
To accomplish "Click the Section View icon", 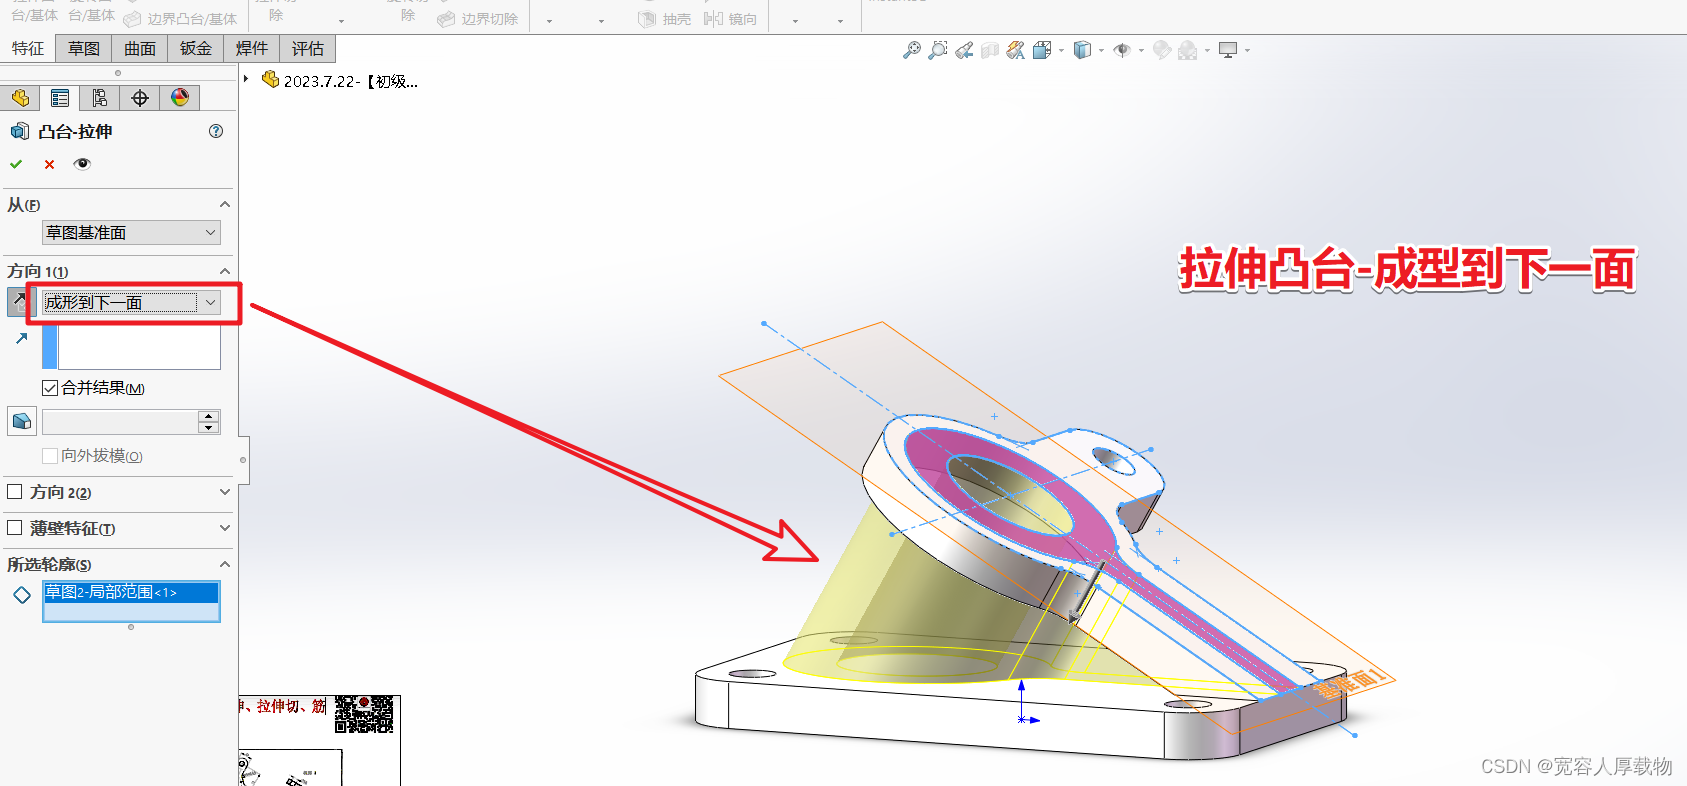I will [x=990, y=50].
